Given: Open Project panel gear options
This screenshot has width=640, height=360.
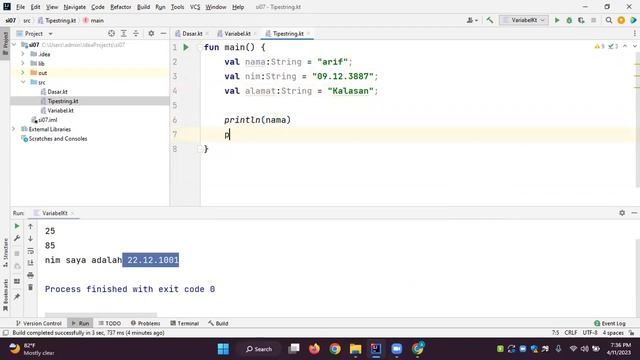Looking at the screenshot, I should [x=151, y=33].
